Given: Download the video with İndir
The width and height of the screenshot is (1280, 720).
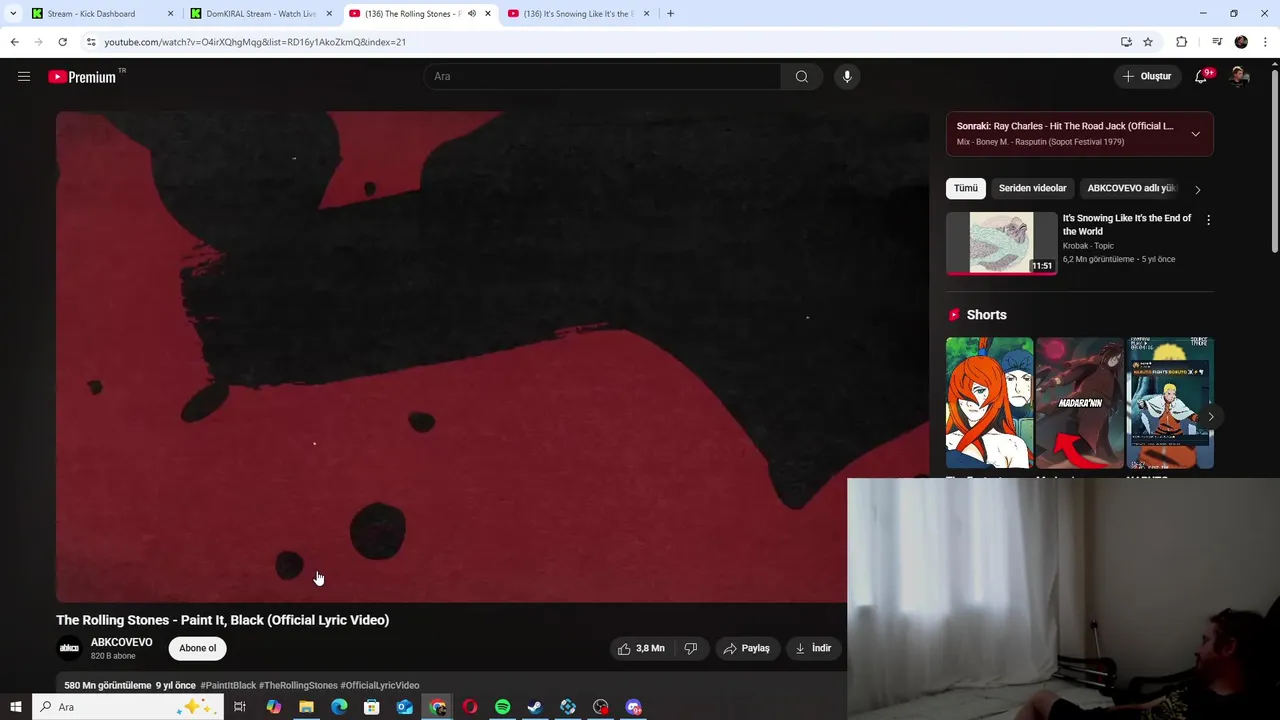Looking at the screenshot, I should coord(813,648).
